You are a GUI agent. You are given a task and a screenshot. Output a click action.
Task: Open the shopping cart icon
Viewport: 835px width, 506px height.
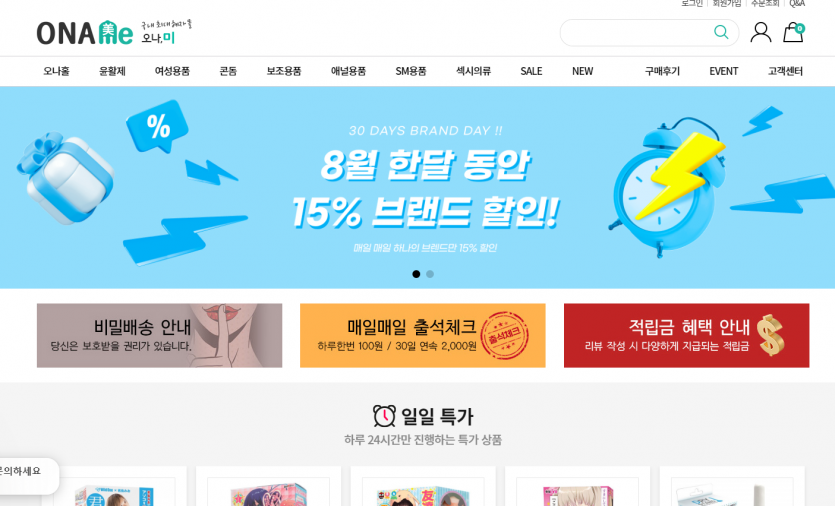[793, 32]
